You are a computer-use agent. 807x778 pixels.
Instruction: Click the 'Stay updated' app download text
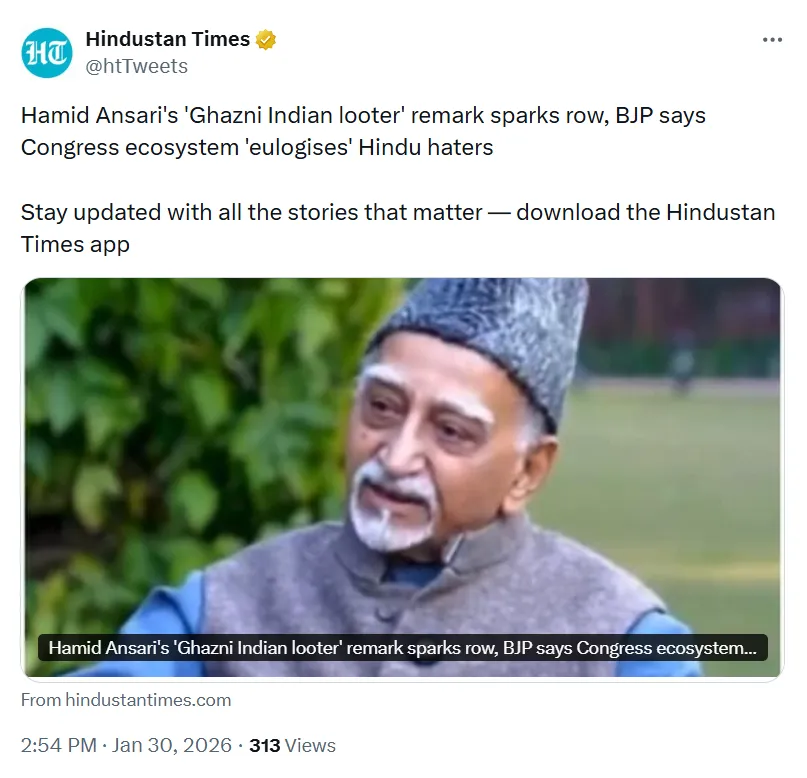point(397,228)
